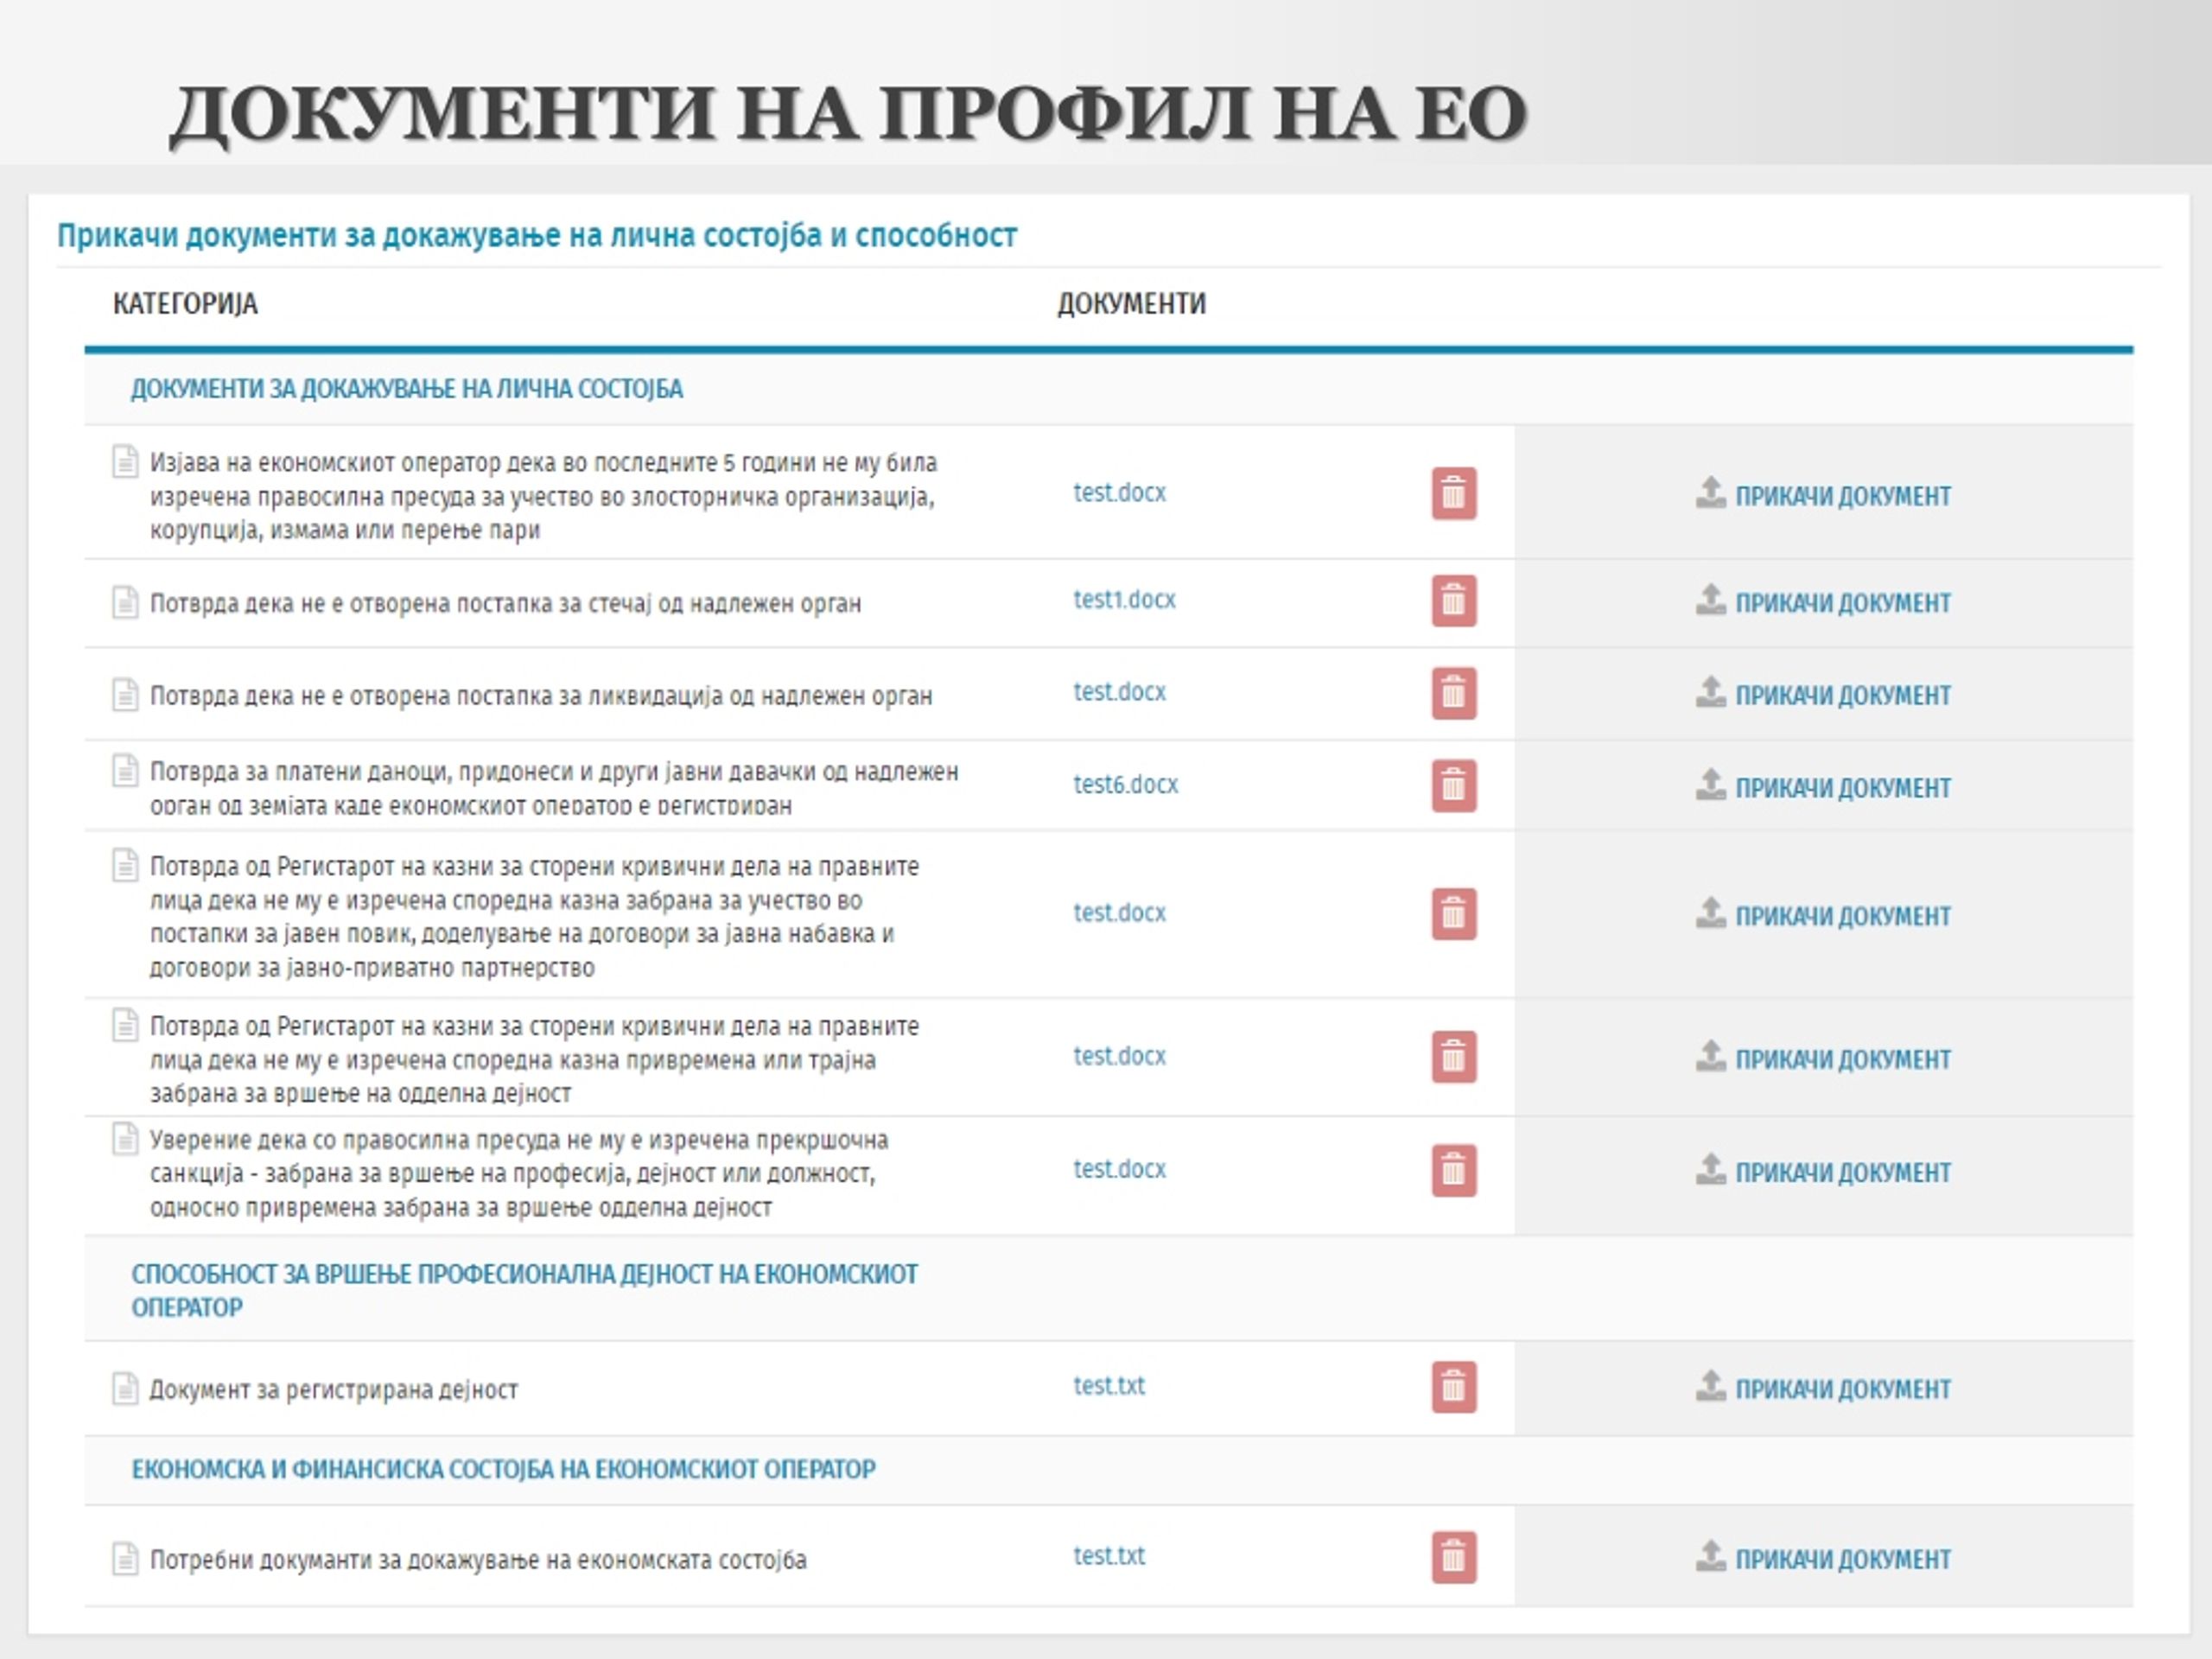Viewport: 2212px width, 1659px height.
Task: Click document icon beside јавно-приватно партнерство row
Action: point(125,865)
